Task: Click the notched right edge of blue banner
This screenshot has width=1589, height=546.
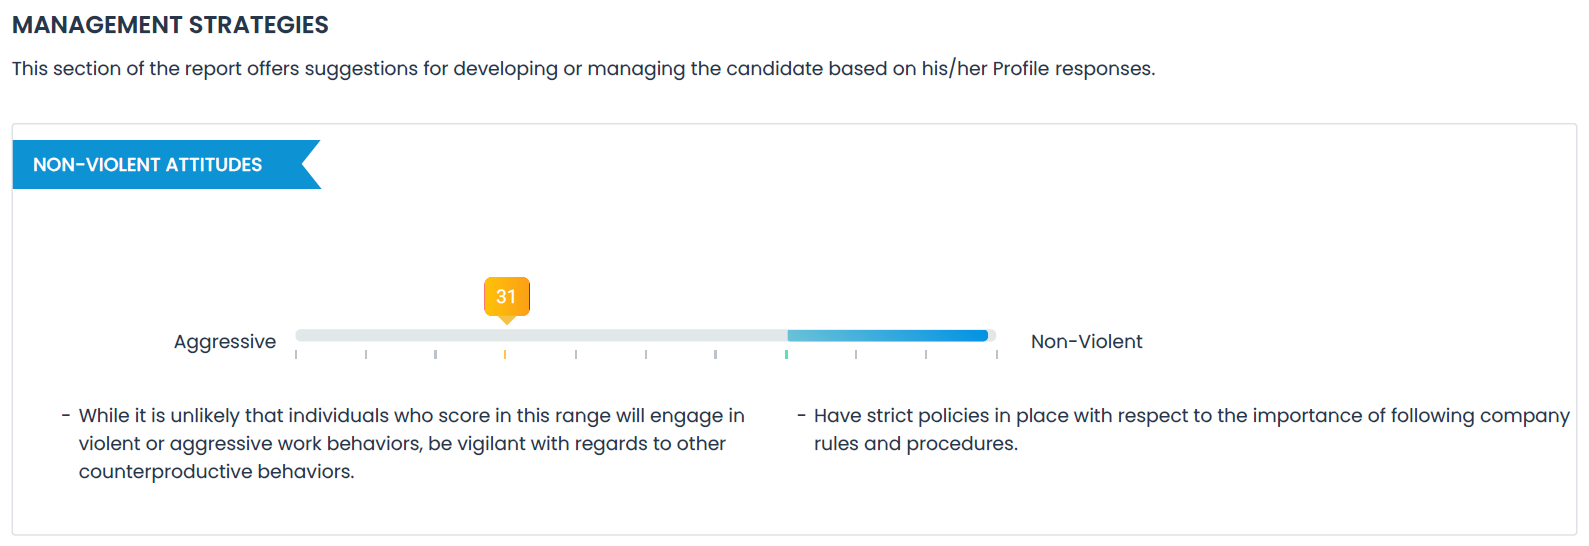Action: click(310, 165)
